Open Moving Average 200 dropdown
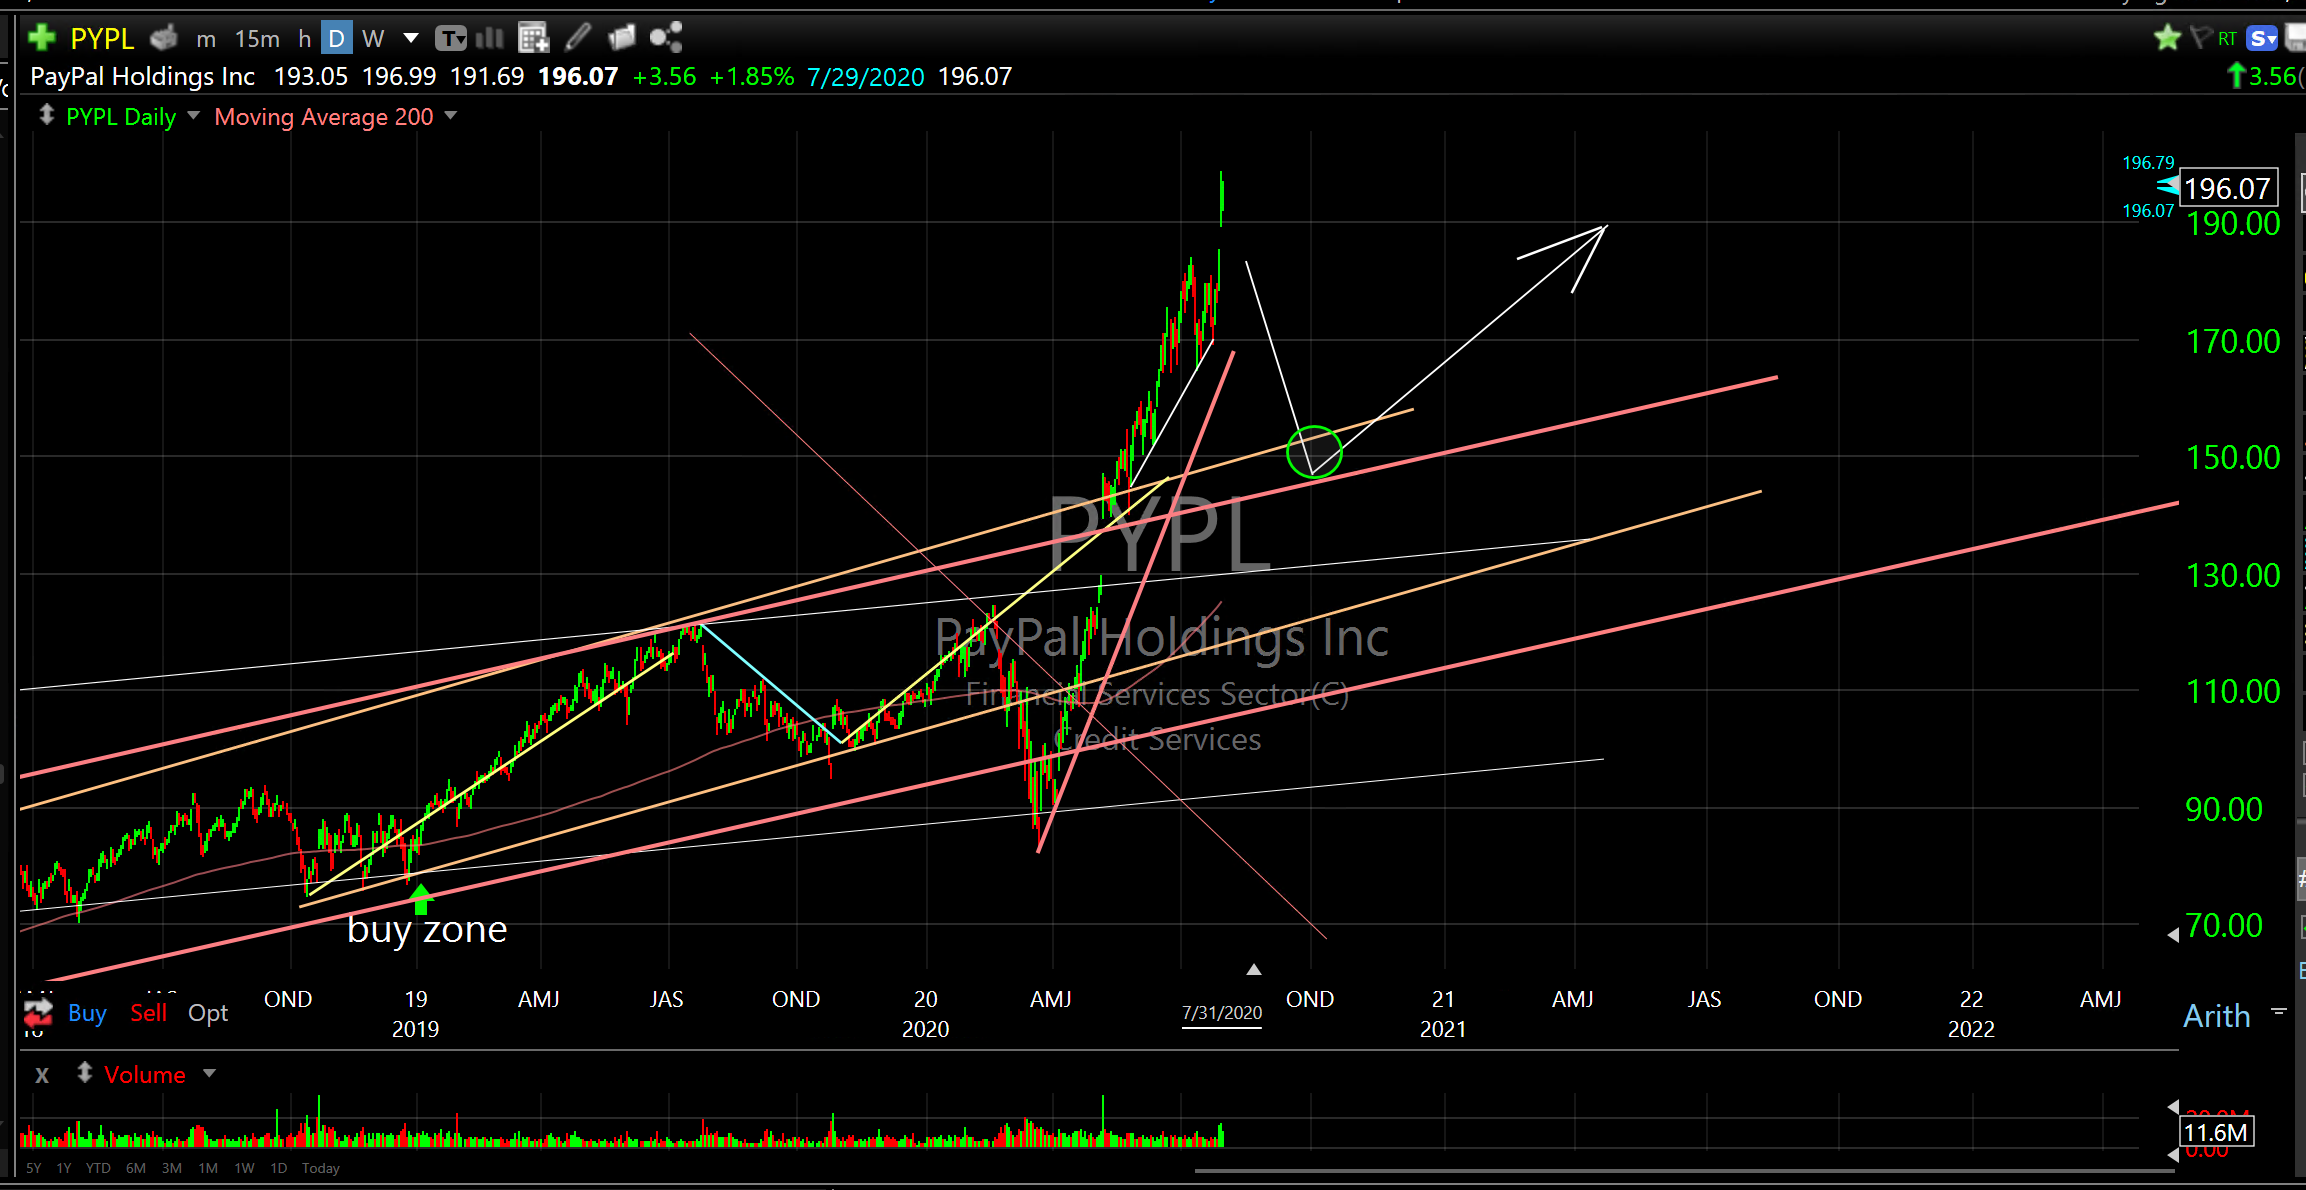2306x1190 pixels. click(451, 116)
